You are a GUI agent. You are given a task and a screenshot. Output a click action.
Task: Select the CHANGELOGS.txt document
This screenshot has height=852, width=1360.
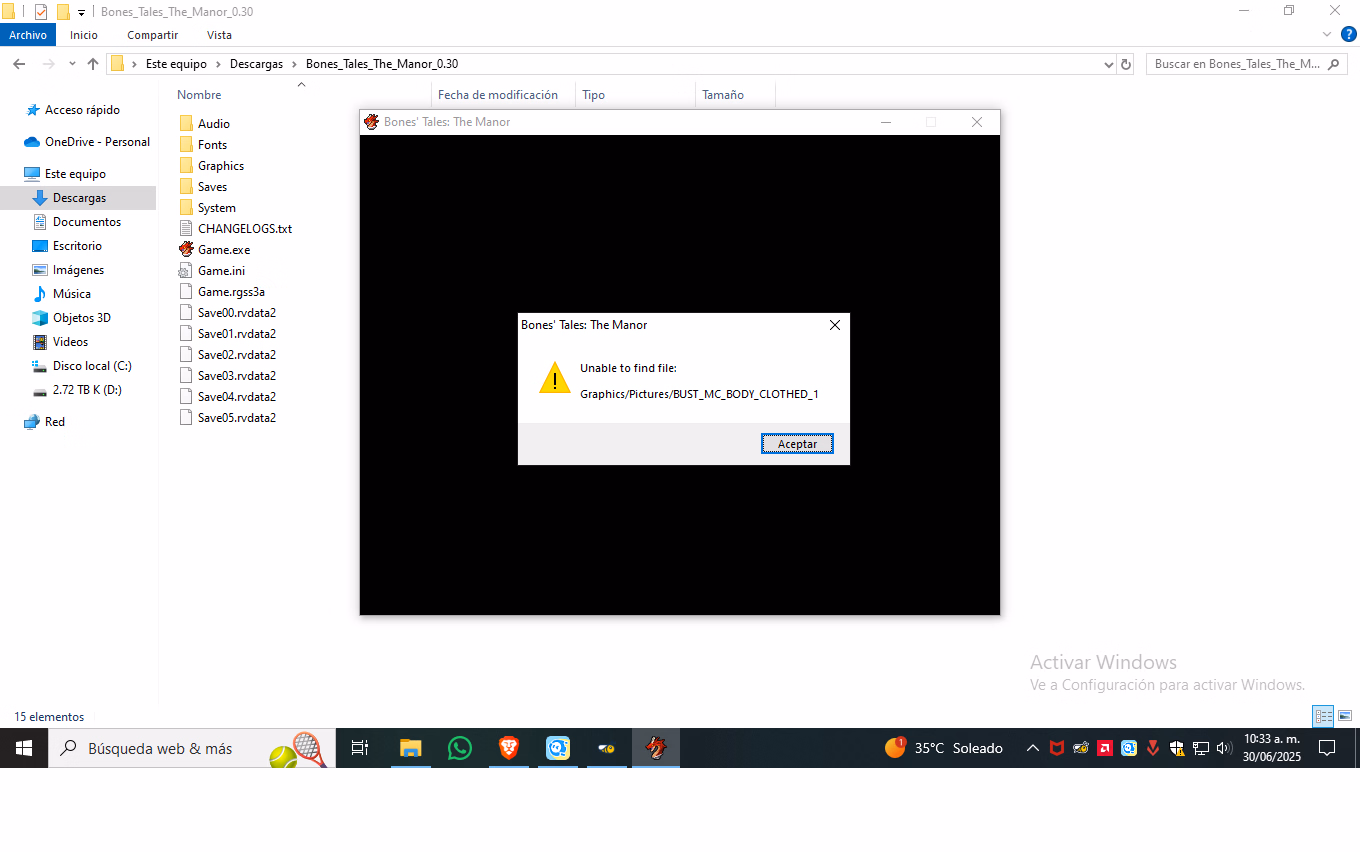tap(244, 229)
